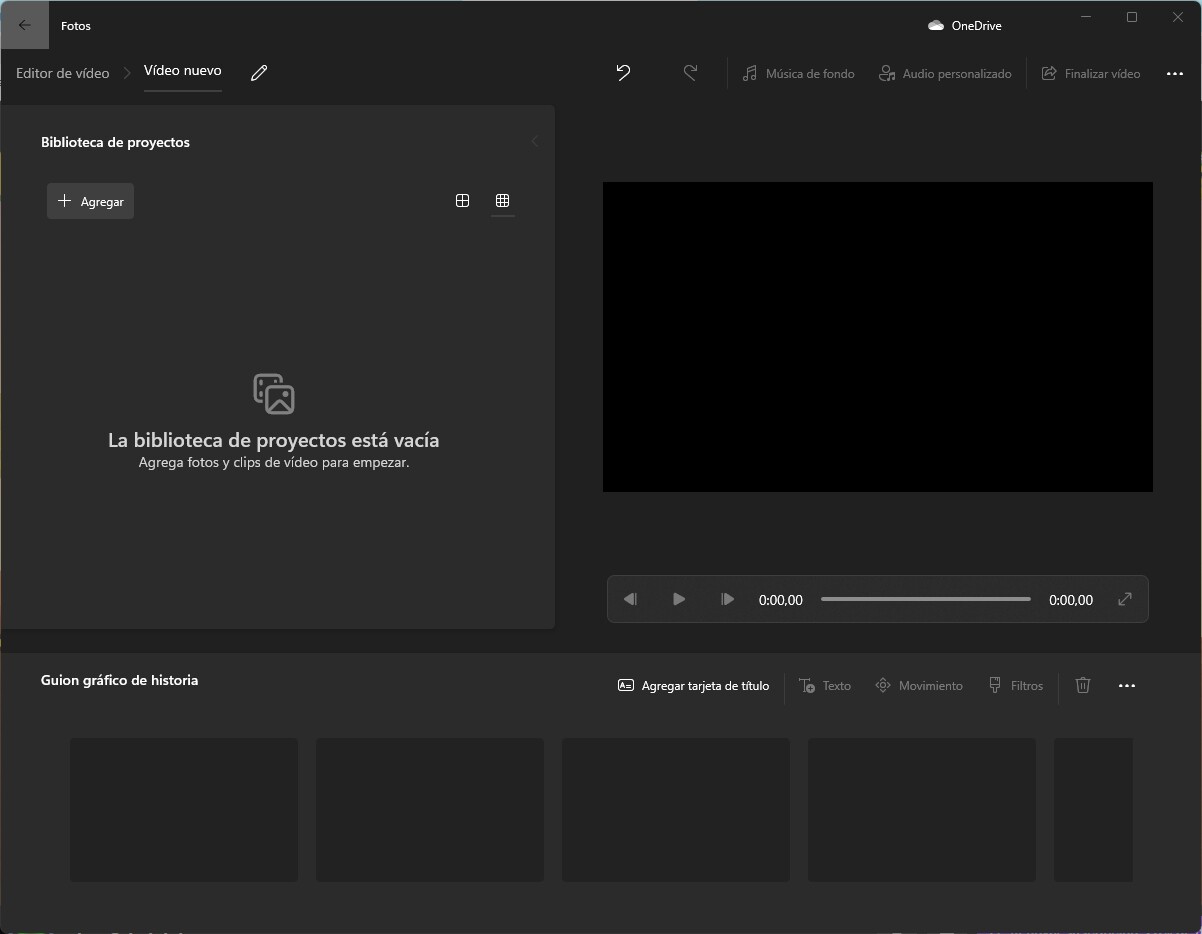Select the Movimiento tool
Image resolution: width=1202 pixels, height=934 pixels.
pos(918,685)
